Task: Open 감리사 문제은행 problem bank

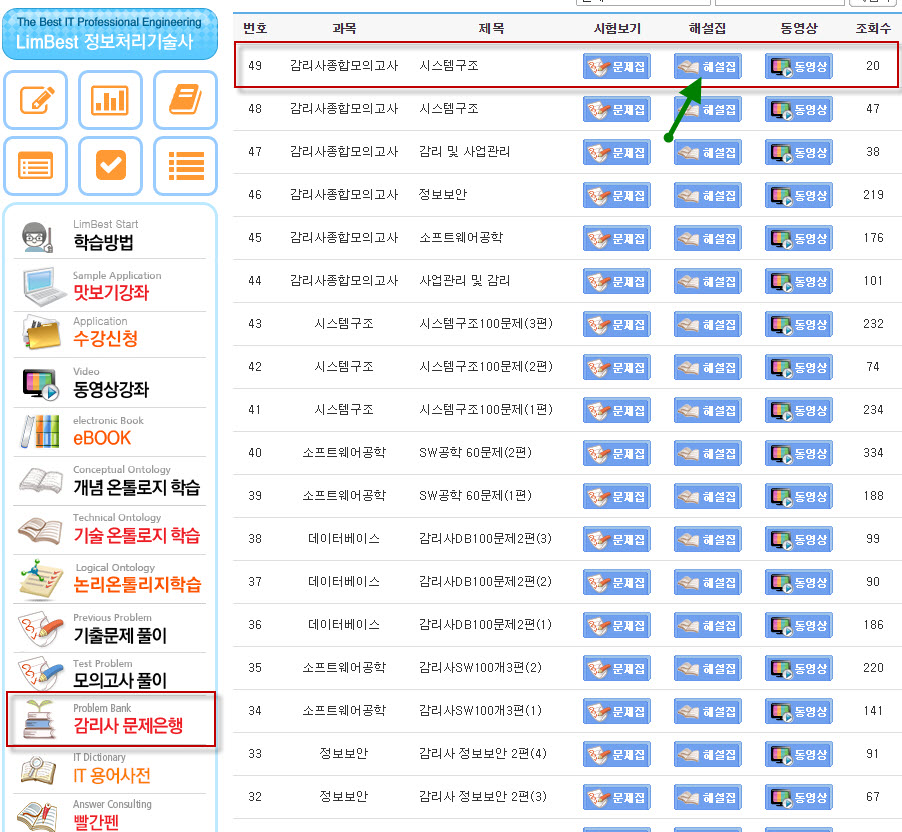Action: [x=111, y=719]
